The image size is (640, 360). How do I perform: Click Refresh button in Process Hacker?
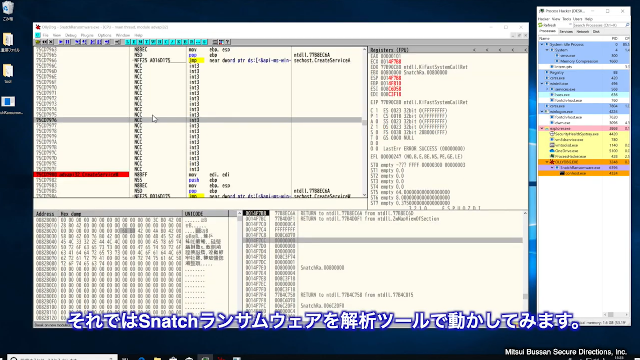pyautogui.click(x=547, y=25)
